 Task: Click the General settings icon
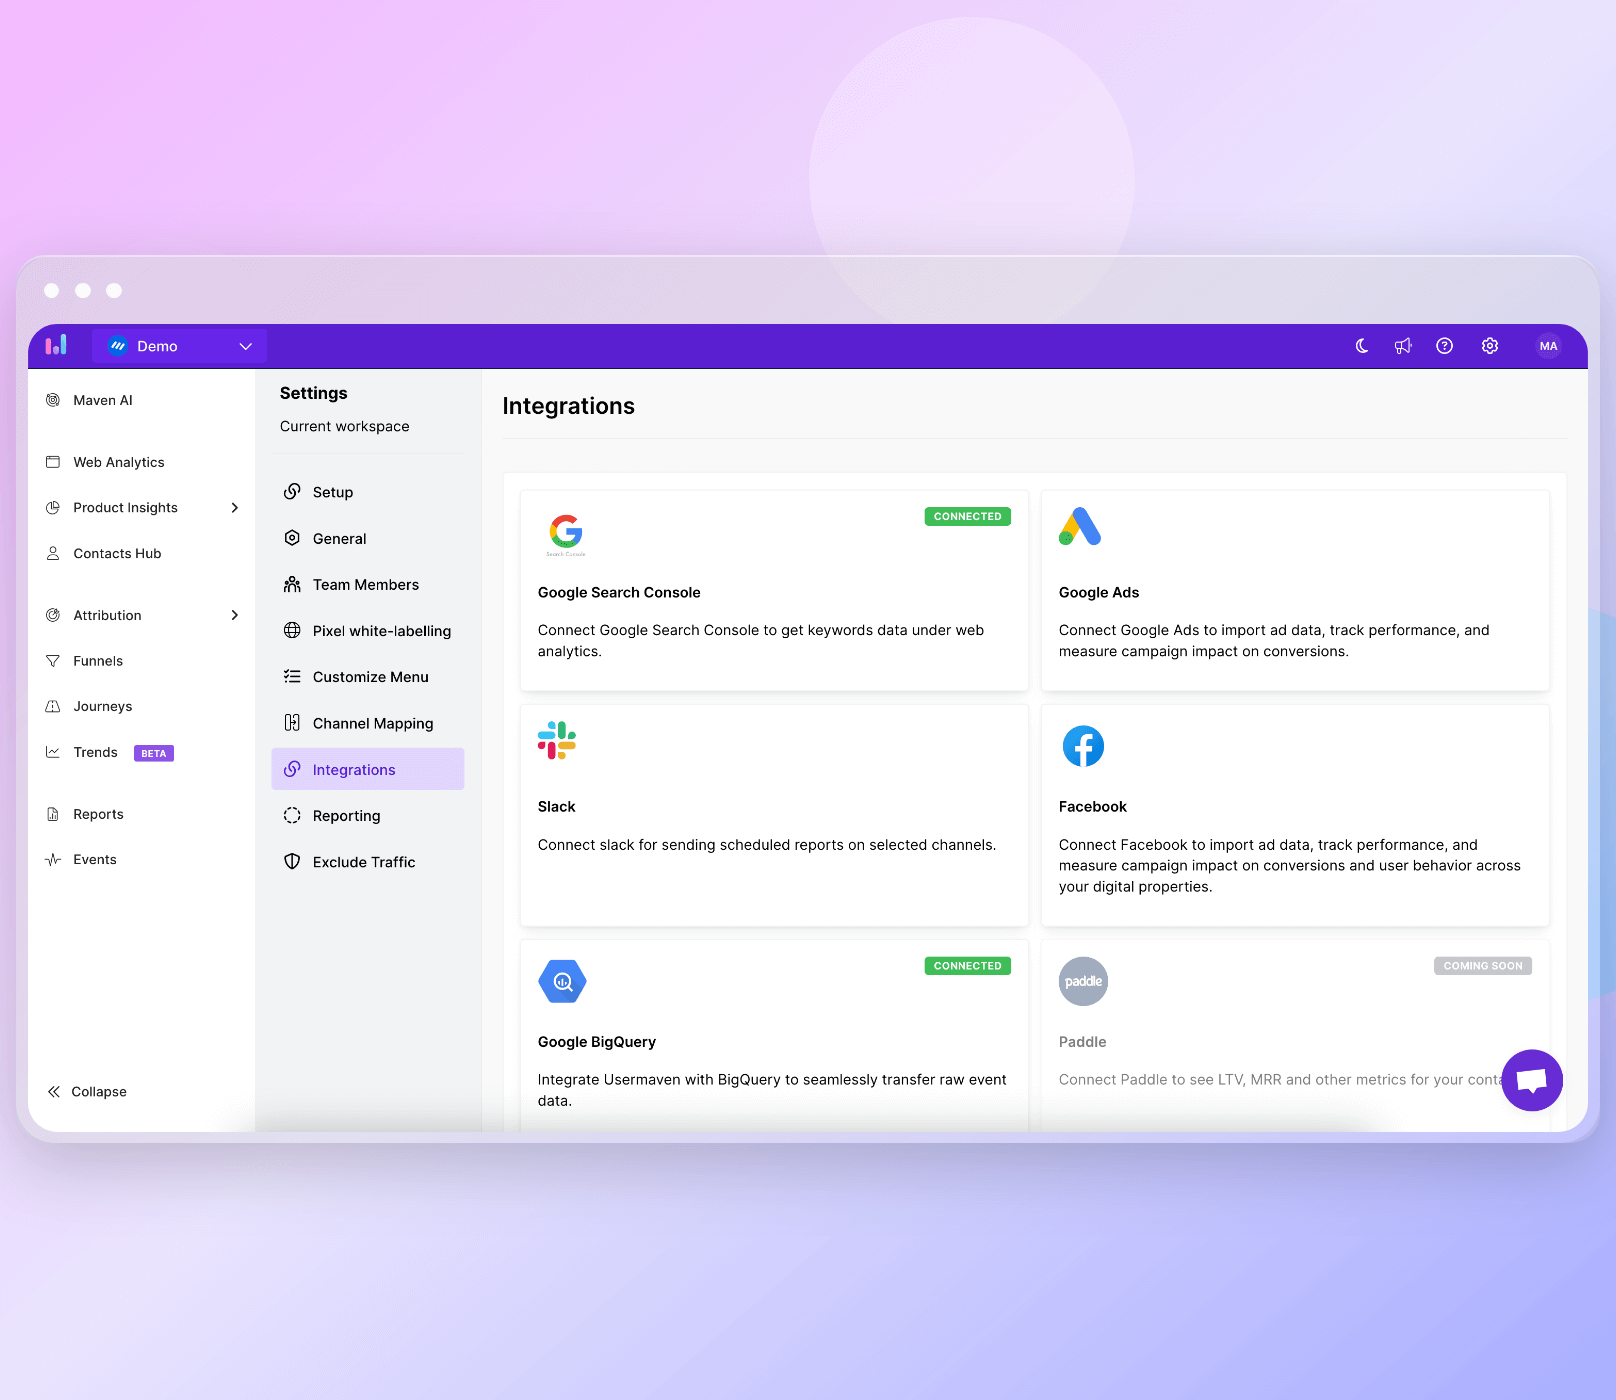point(292,538)
